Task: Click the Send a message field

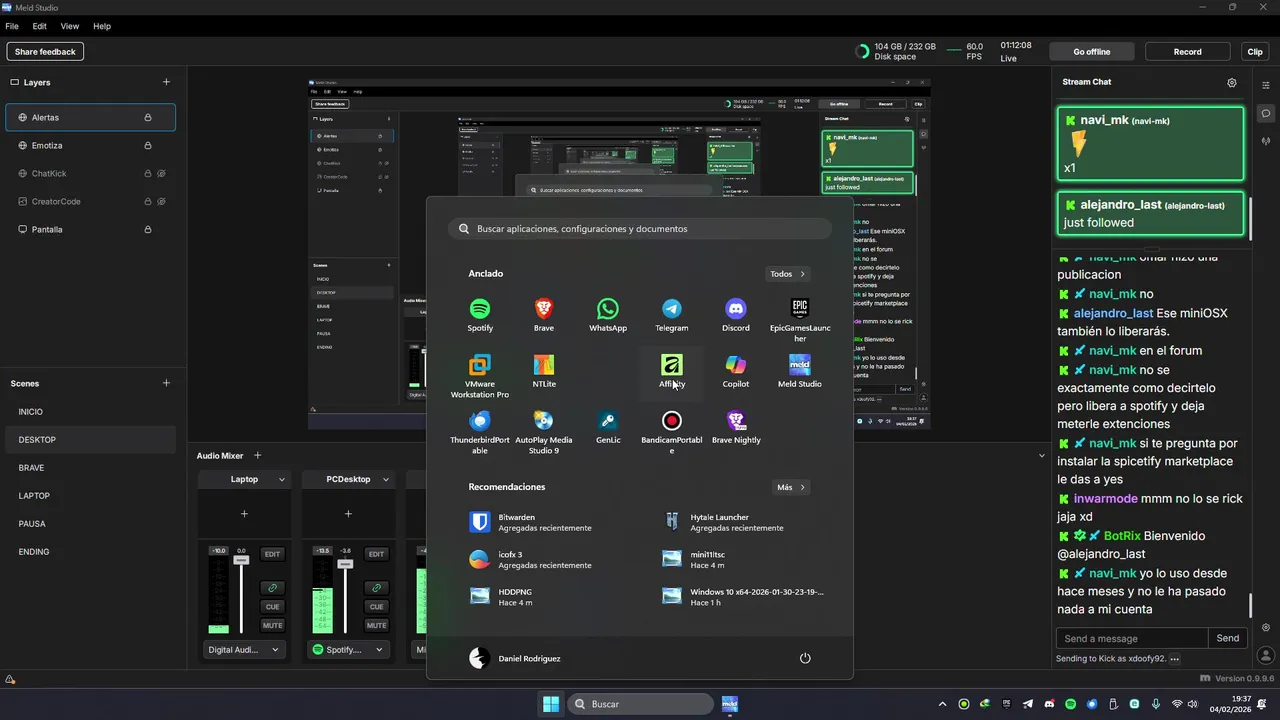Action: tap(1132, 638)
